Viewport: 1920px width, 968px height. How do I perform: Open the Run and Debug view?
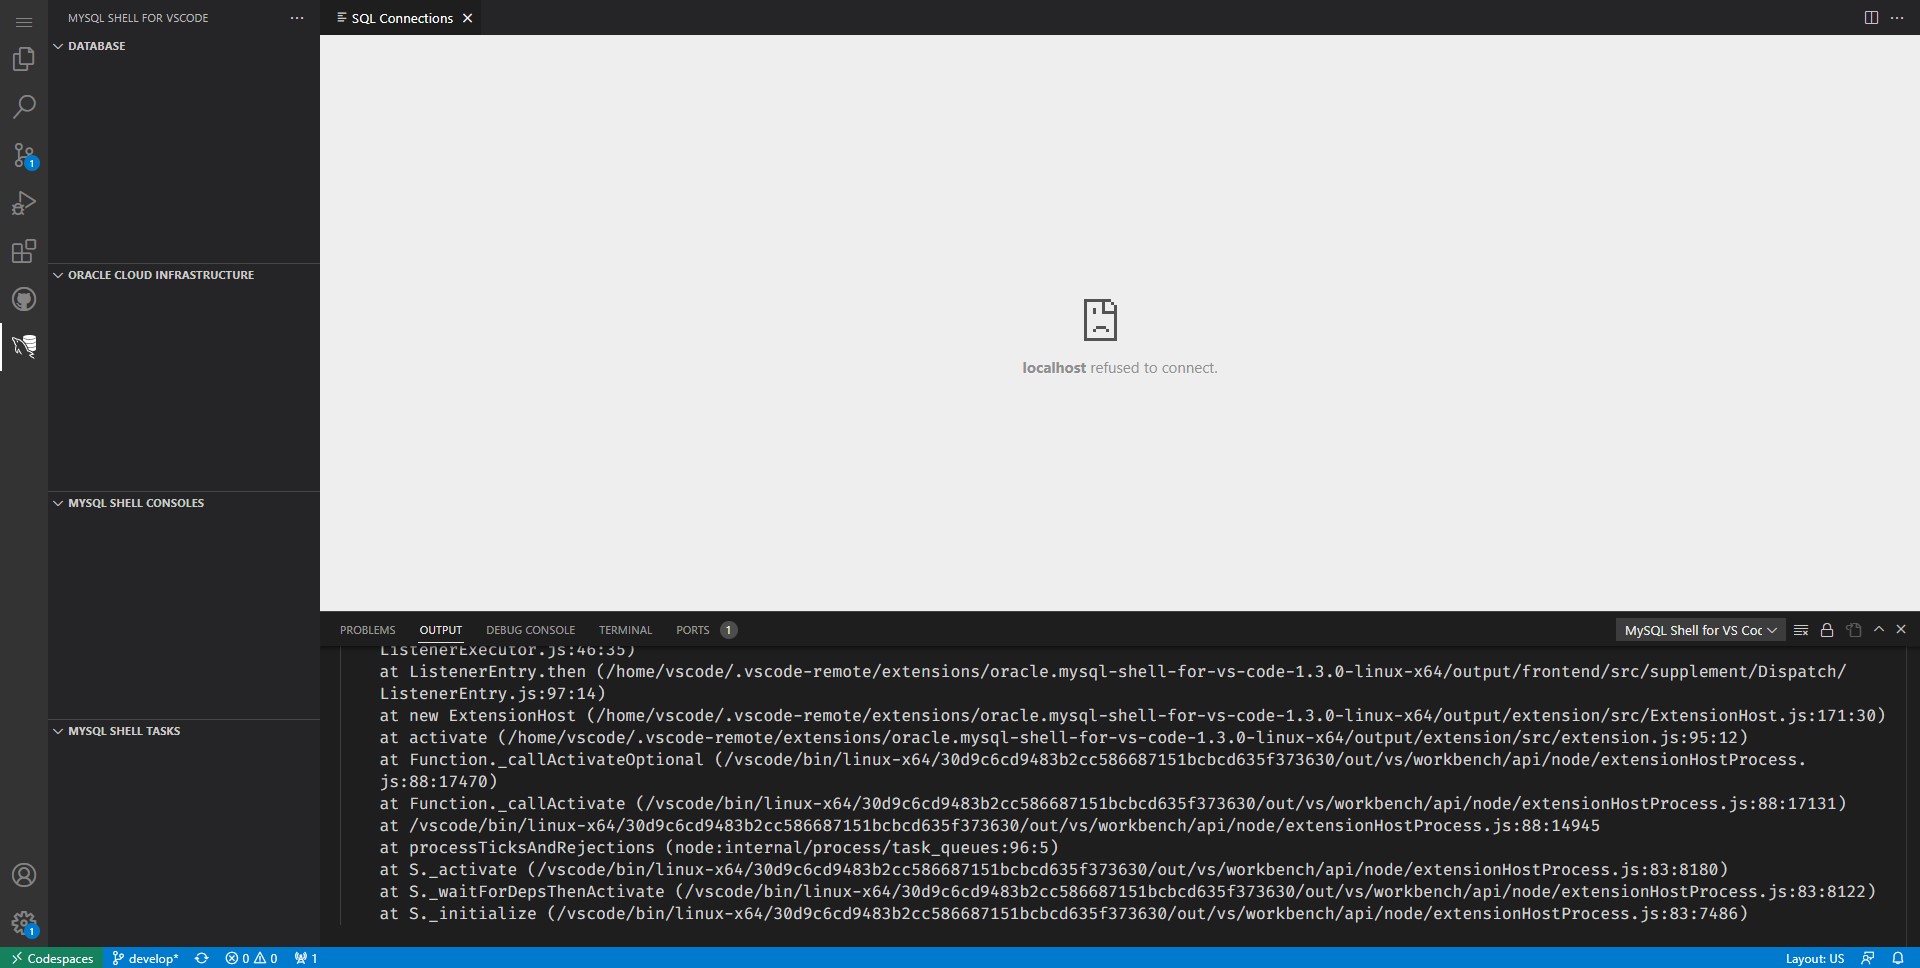tap(24, 203)
